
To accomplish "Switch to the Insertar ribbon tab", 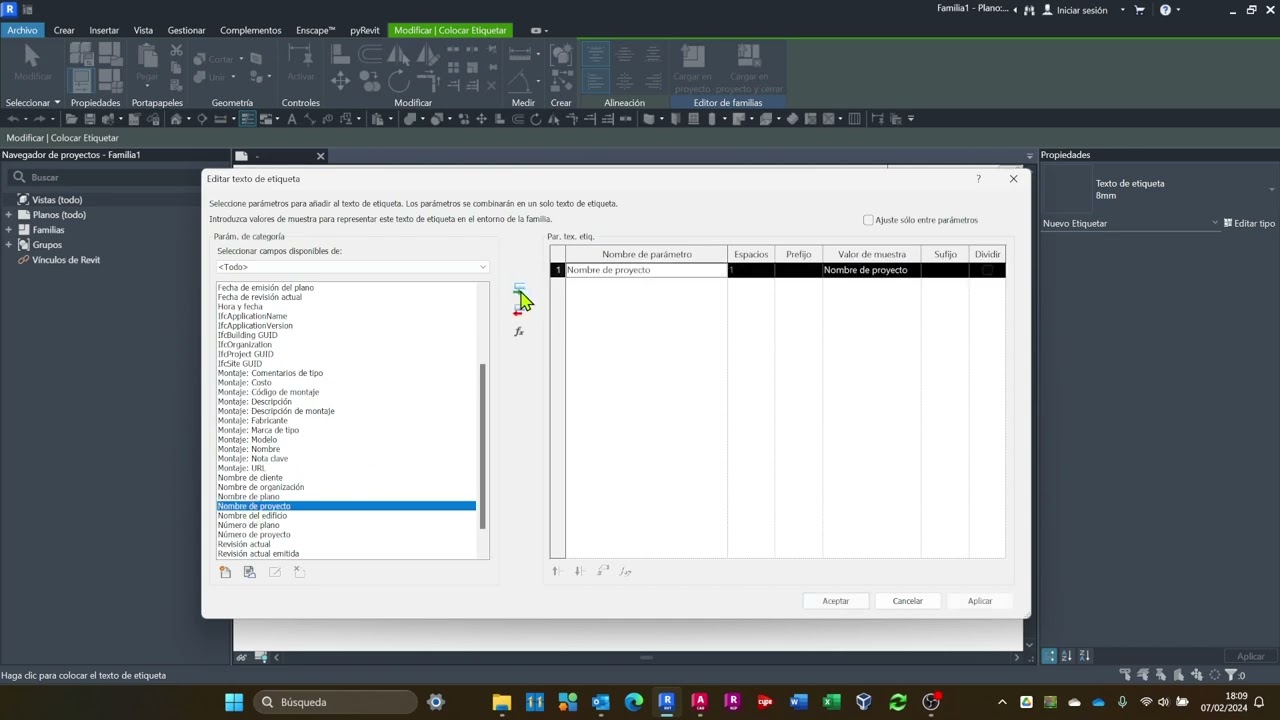I will pos(104,30).
